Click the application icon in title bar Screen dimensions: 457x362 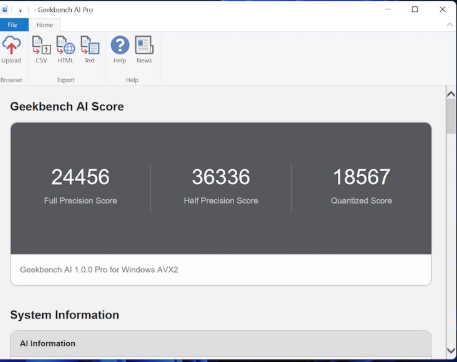tap(5, 10)
